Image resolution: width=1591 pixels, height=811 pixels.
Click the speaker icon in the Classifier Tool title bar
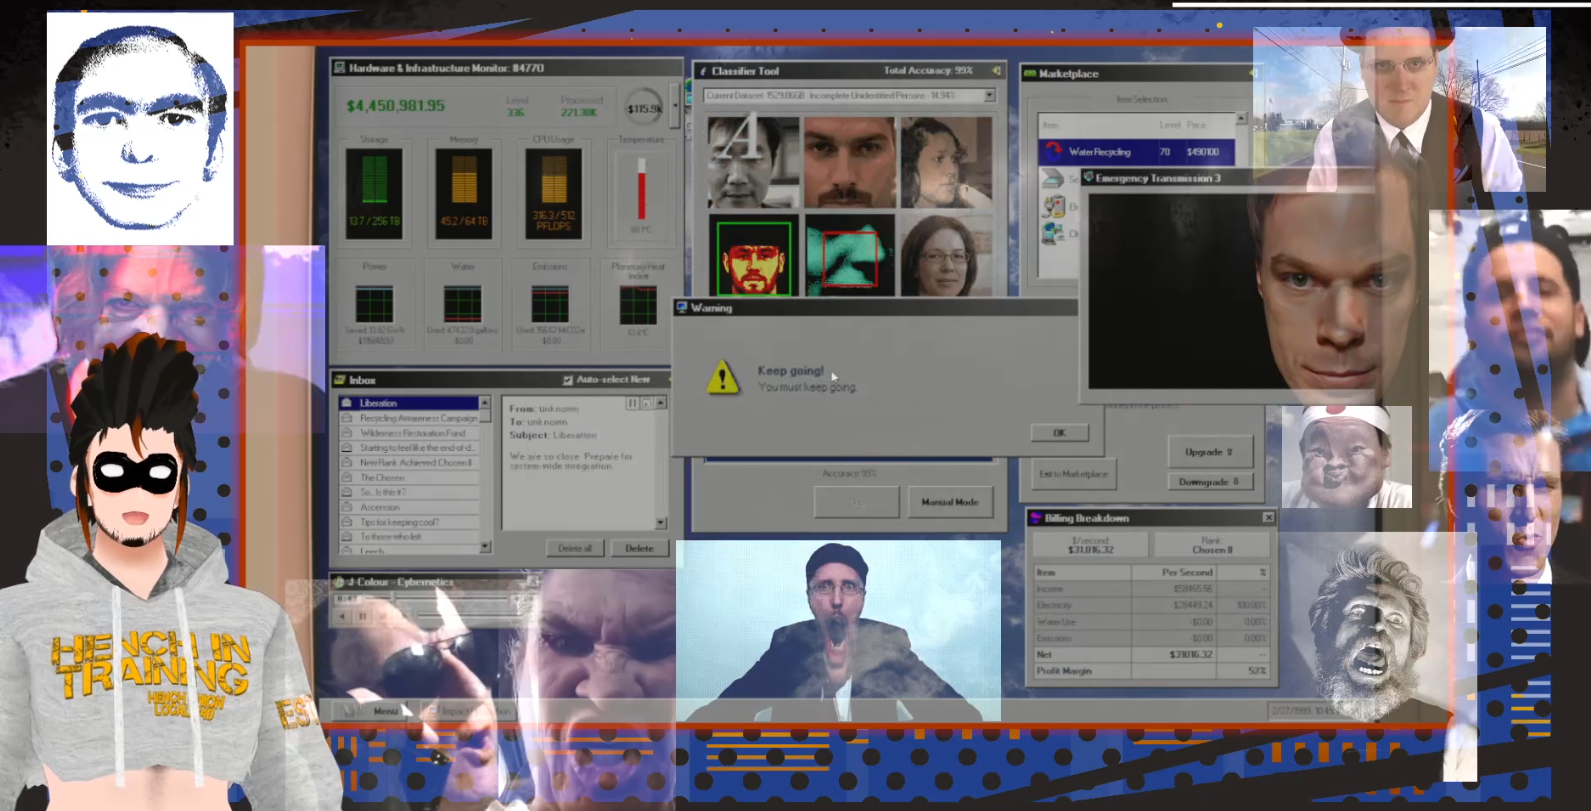coord(996,71)
